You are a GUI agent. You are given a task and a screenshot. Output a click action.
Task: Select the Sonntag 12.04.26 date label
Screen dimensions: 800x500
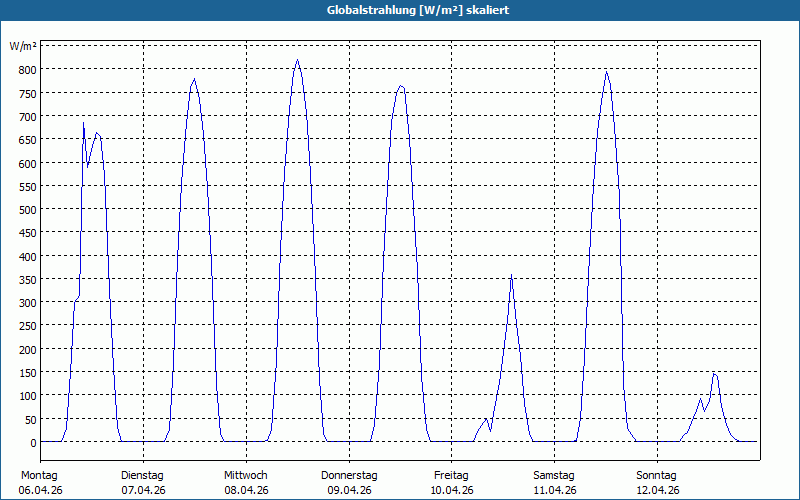(657, 483)
